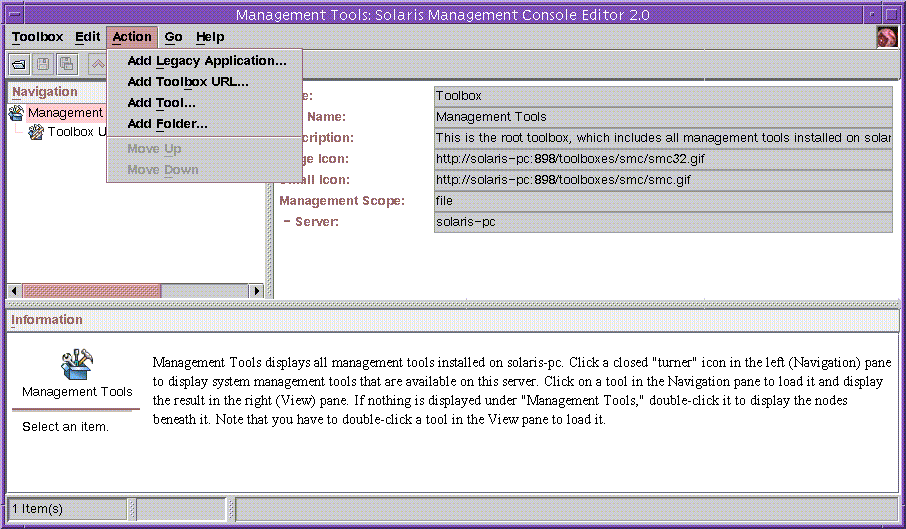Viewport: 906px width, 529px height.
Task: Select the Toolbox URL tree node label
Action: (76, 132)
